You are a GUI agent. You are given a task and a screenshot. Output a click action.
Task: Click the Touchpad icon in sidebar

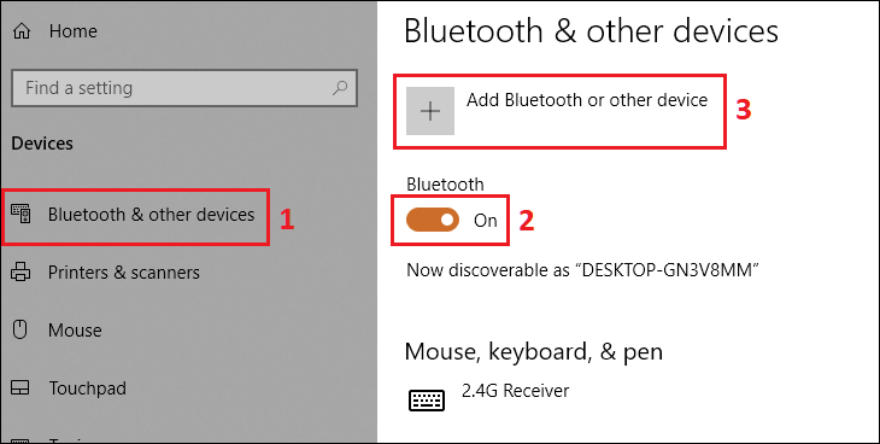[21, 388]
